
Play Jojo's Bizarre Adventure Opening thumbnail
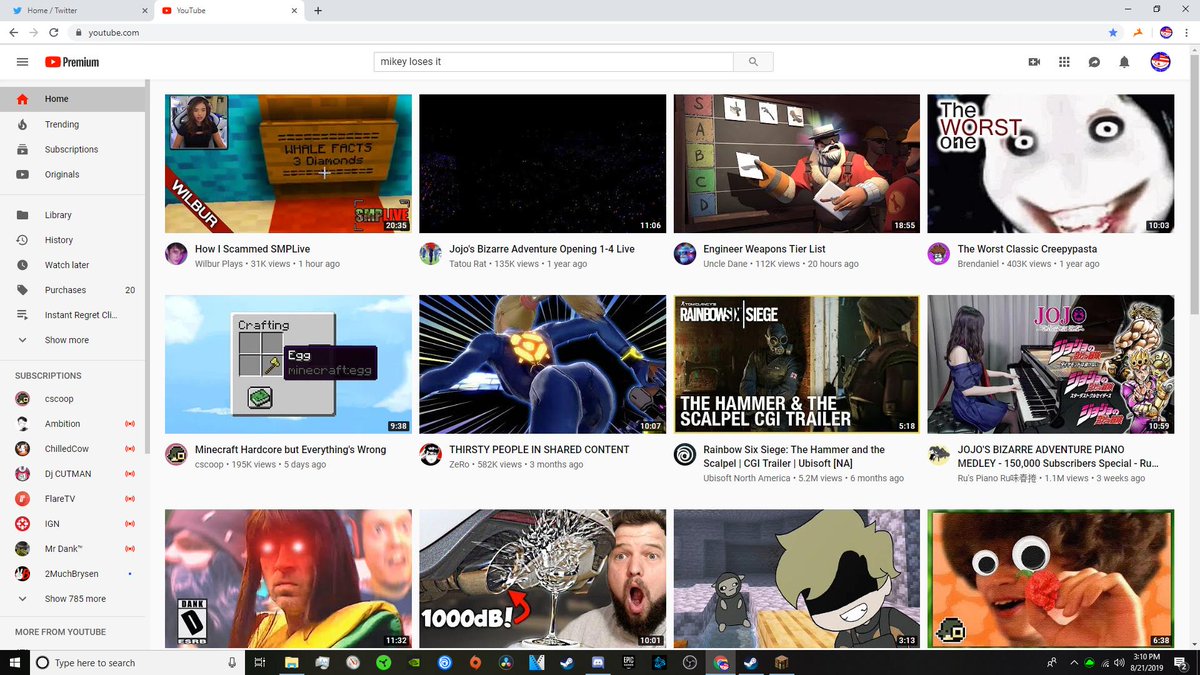[x=542, y=164]
